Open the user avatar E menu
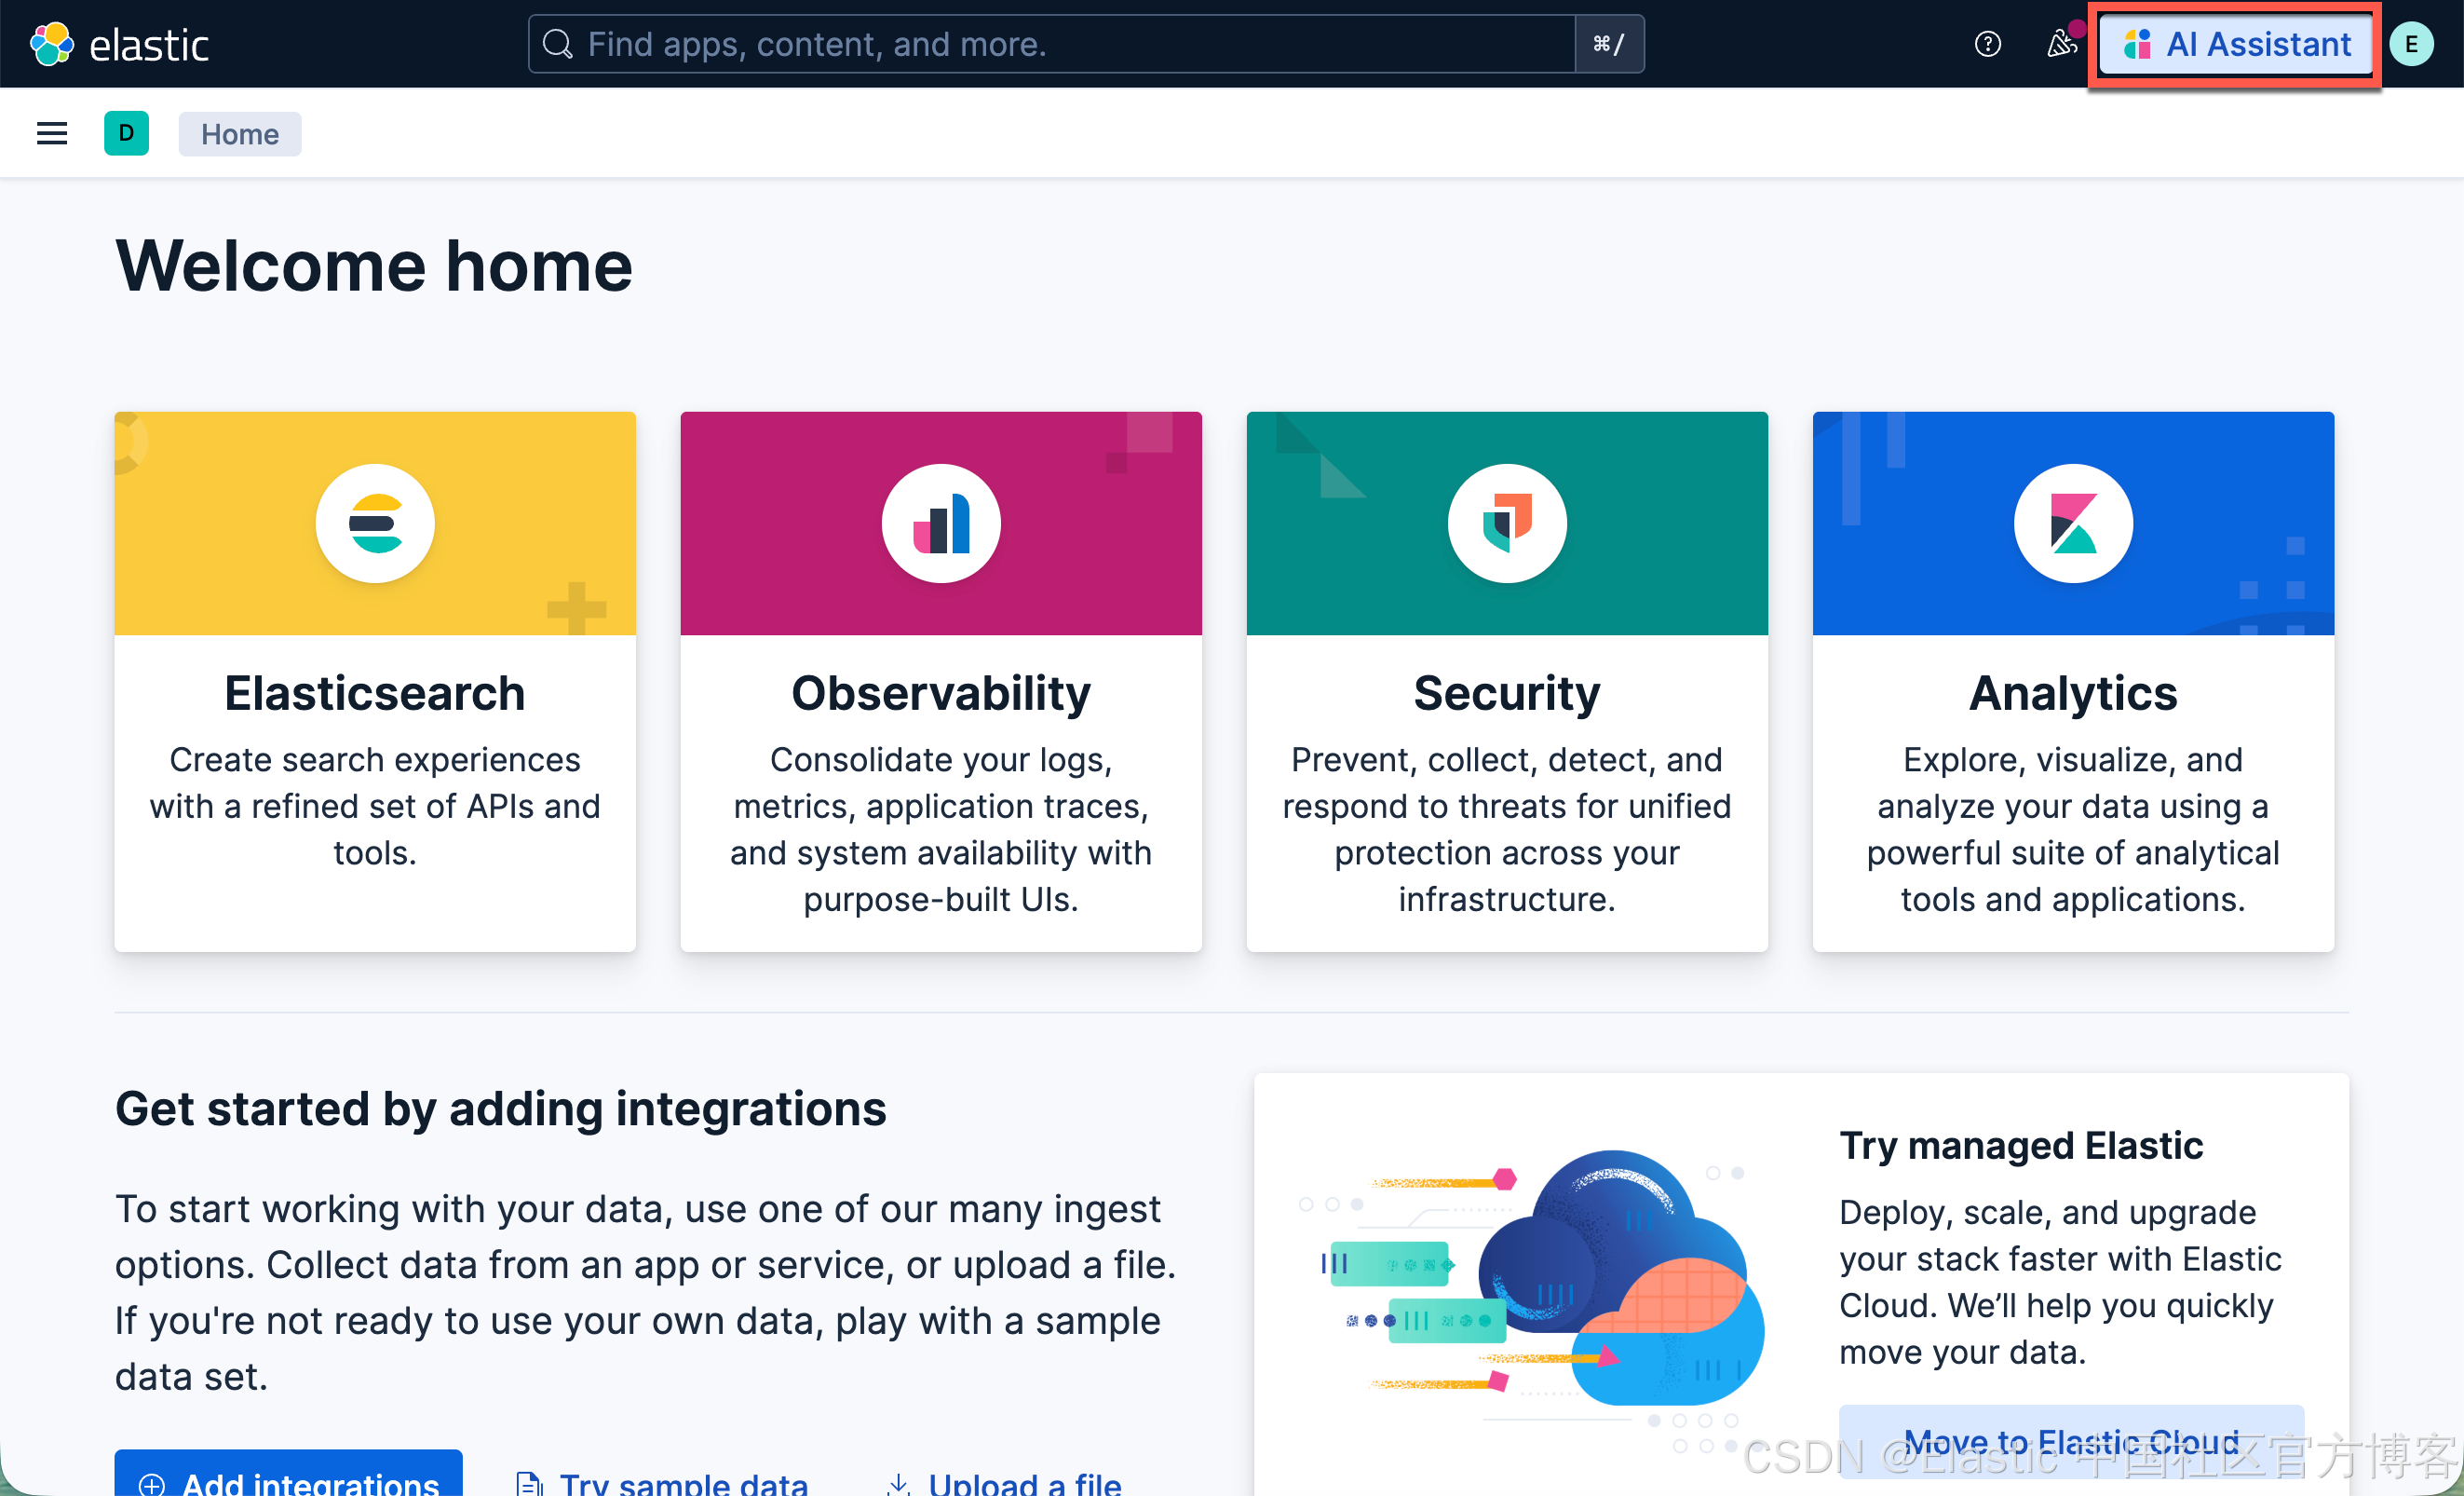 pos(2411,44)
